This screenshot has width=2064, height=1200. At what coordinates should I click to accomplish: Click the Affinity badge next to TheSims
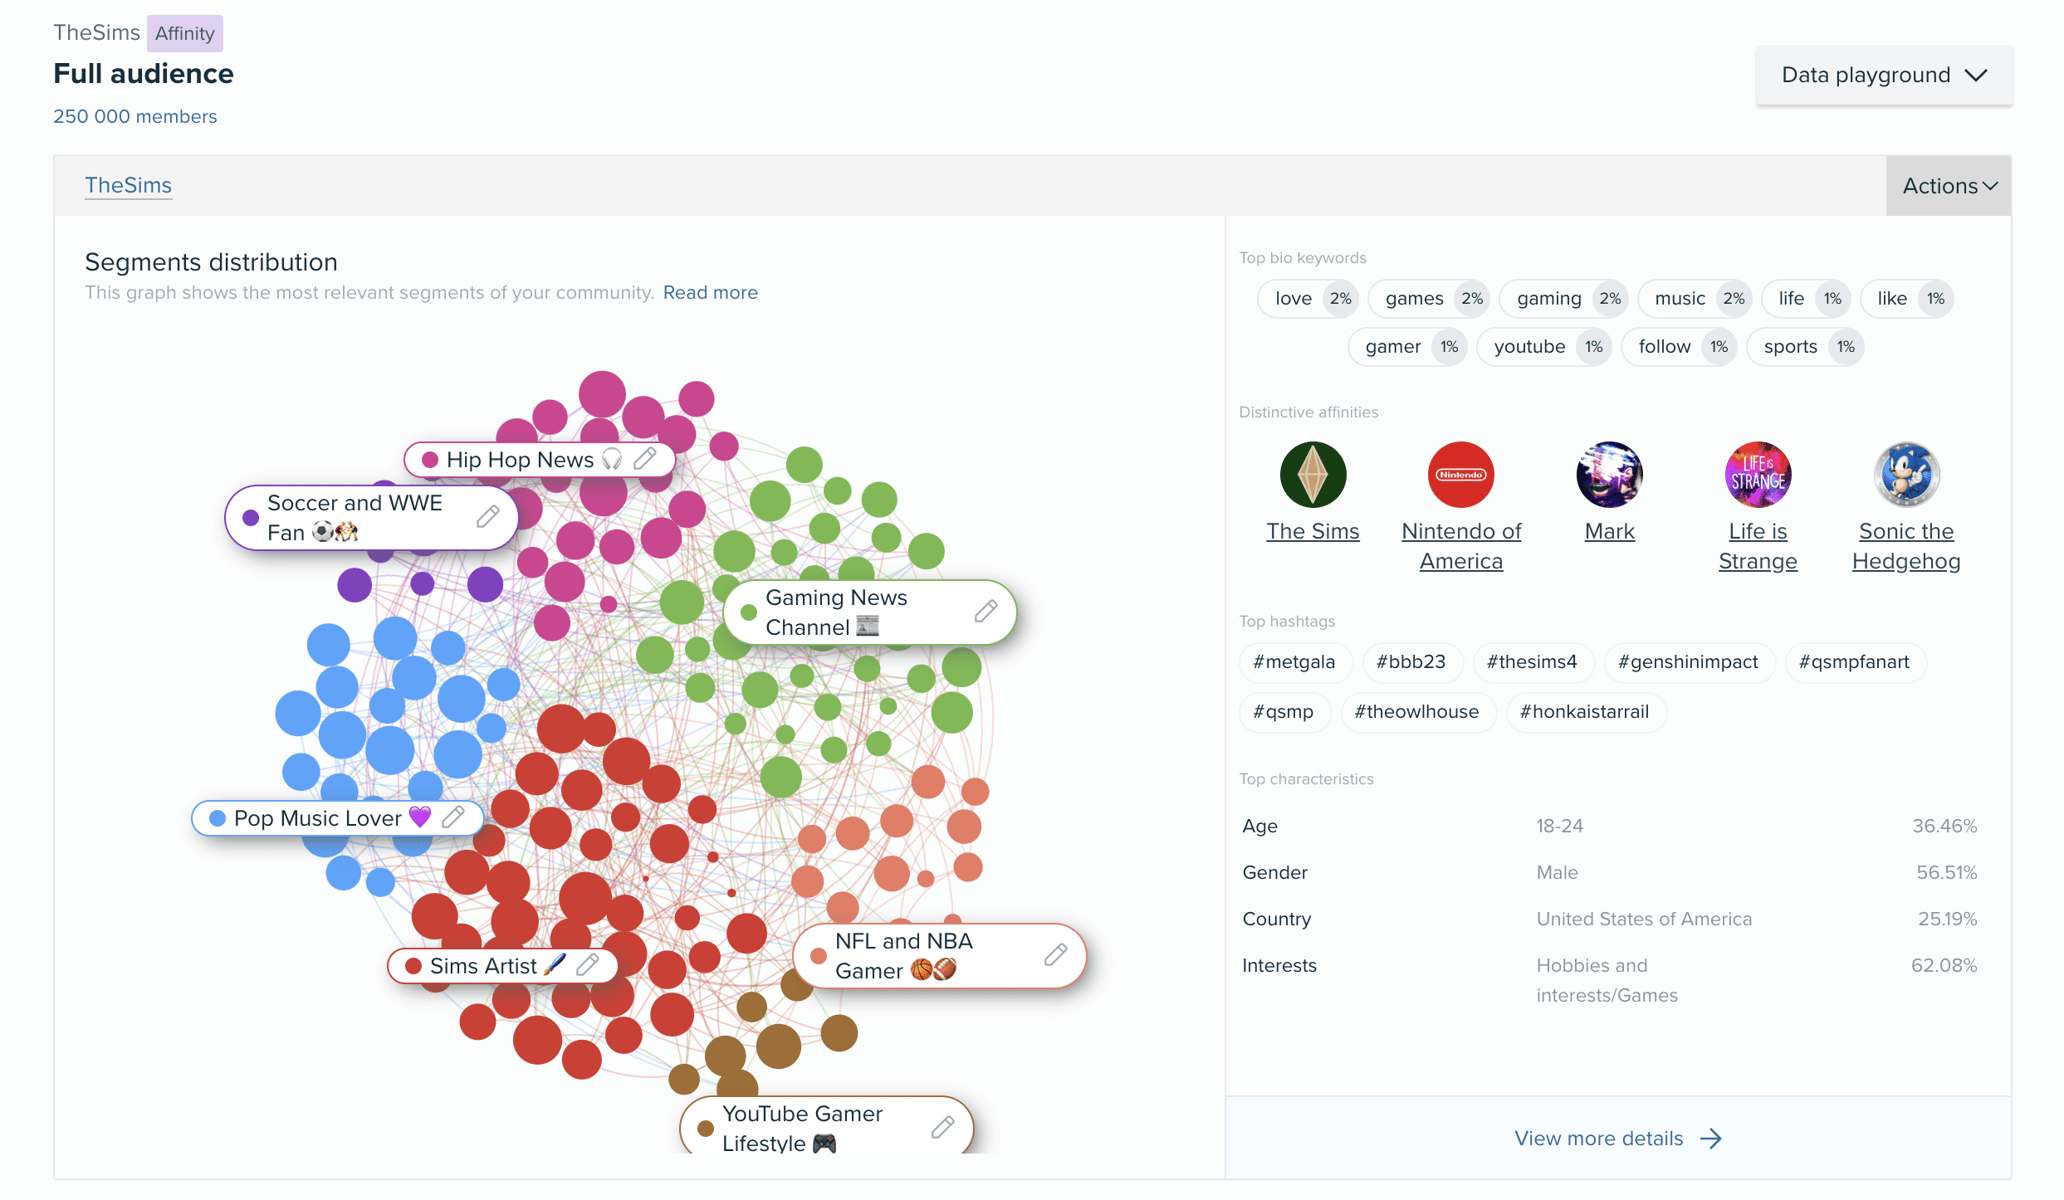(184, 33)
